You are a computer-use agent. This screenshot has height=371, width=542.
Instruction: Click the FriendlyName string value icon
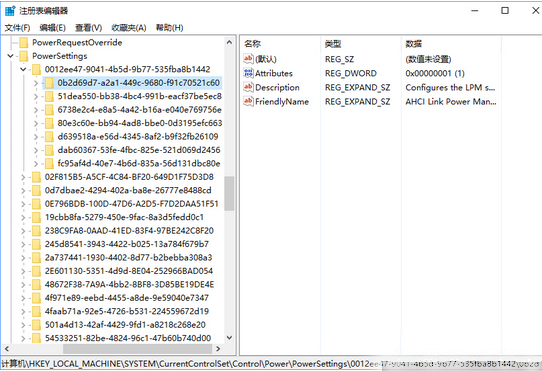point(248,101)
